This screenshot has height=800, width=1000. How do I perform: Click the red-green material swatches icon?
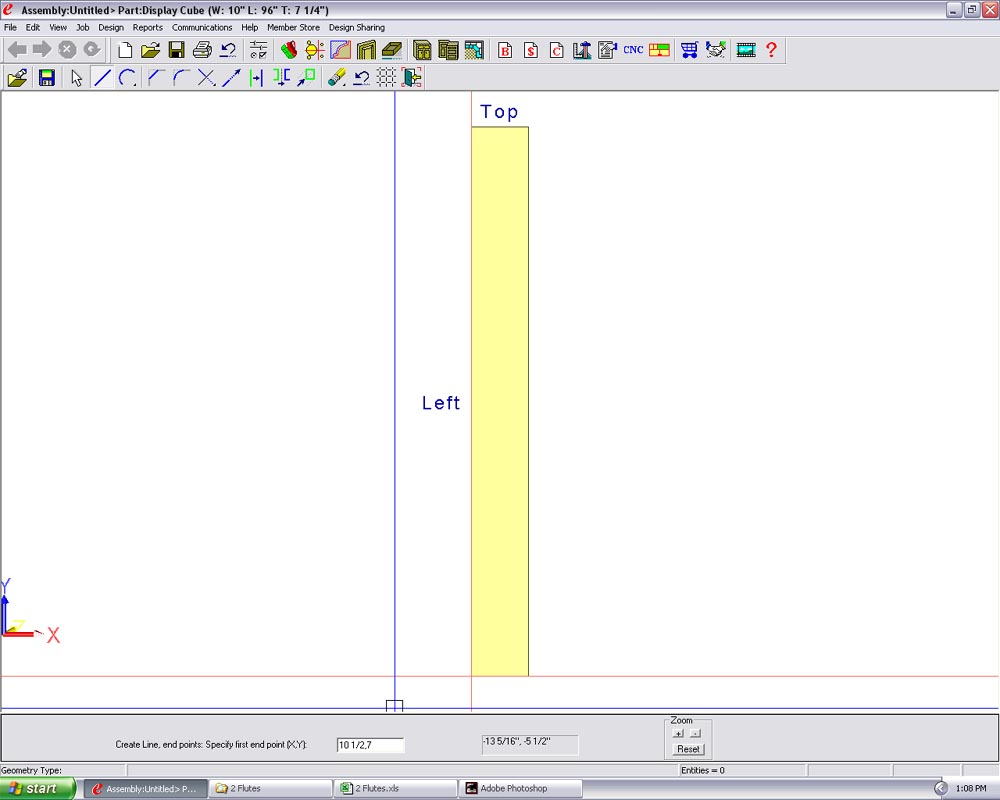pos(289,50)
